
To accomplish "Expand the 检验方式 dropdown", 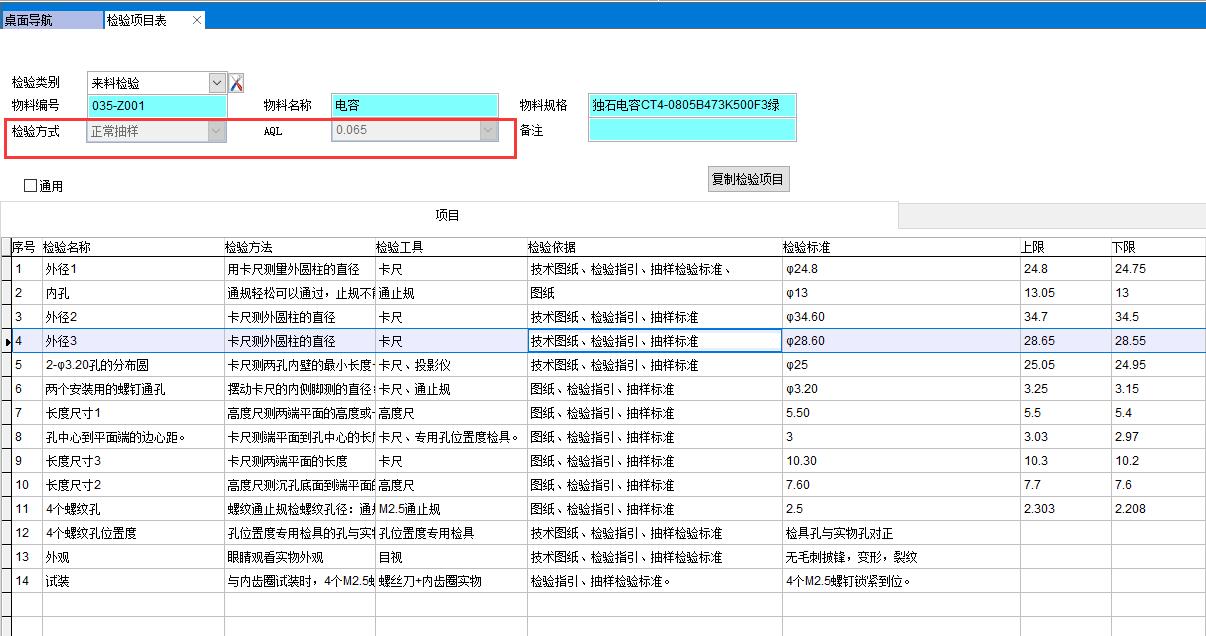I will 216,131.
